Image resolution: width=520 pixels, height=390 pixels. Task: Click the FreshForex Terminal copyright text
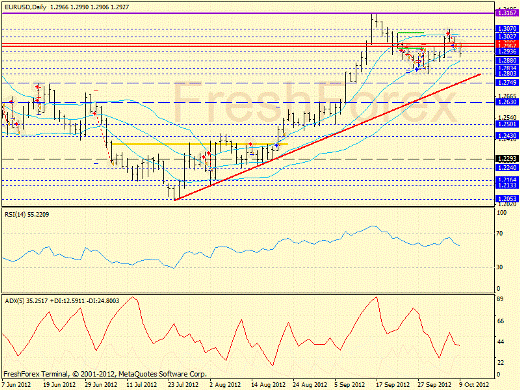[x=105, y=374]
